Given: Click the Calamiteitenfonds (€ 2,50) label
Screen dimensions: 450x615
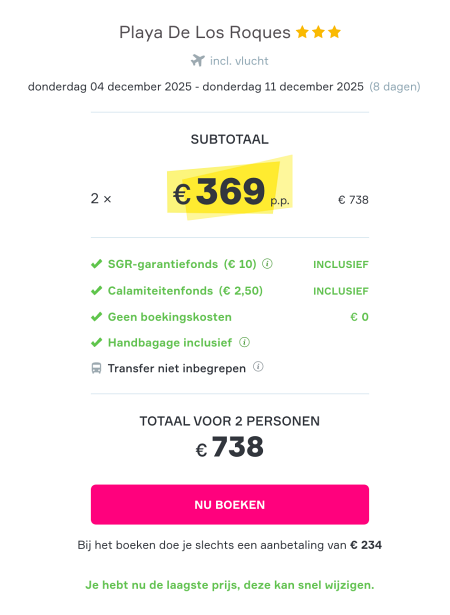Looking at the screenshot, I should [185, 291].
